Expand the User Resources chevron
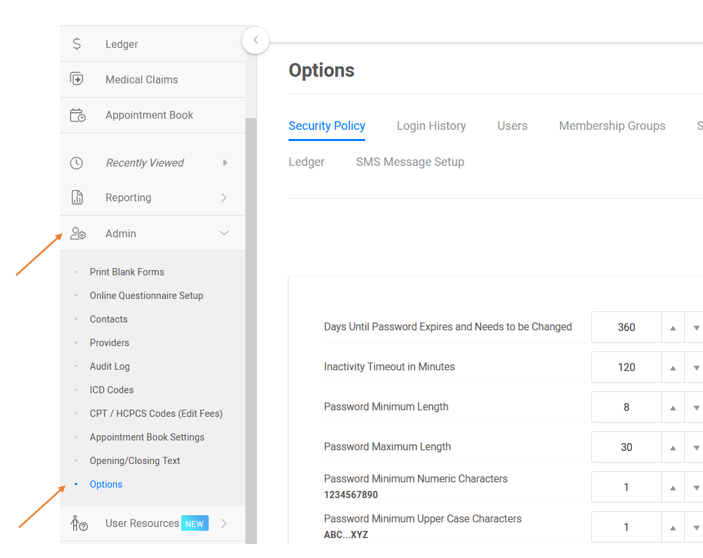This screenshot has width=703, height=558. pyautogui.click(x=224, y=523)
